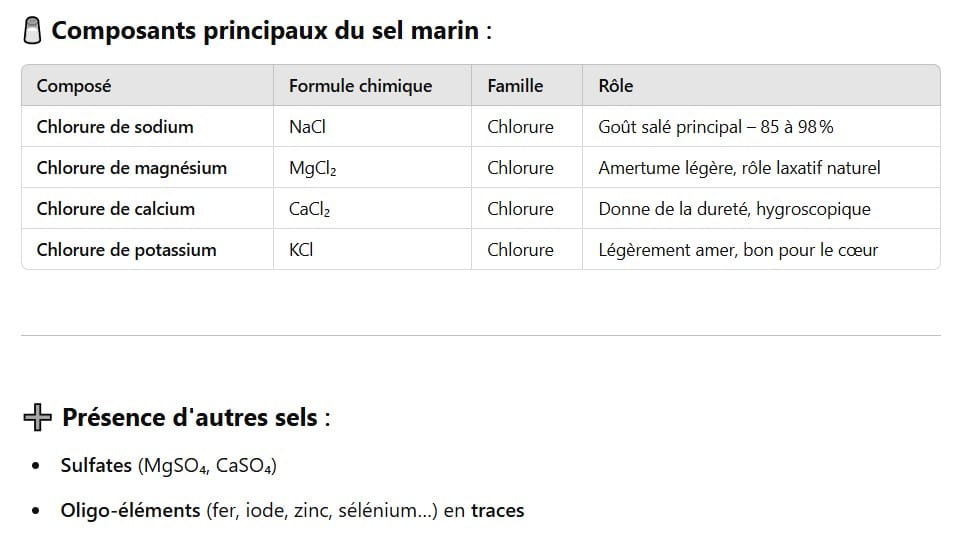The width and height of the screenshot is (965, 537).
Task: Select the "Formule chimique" column header
Action: [360, 86]
